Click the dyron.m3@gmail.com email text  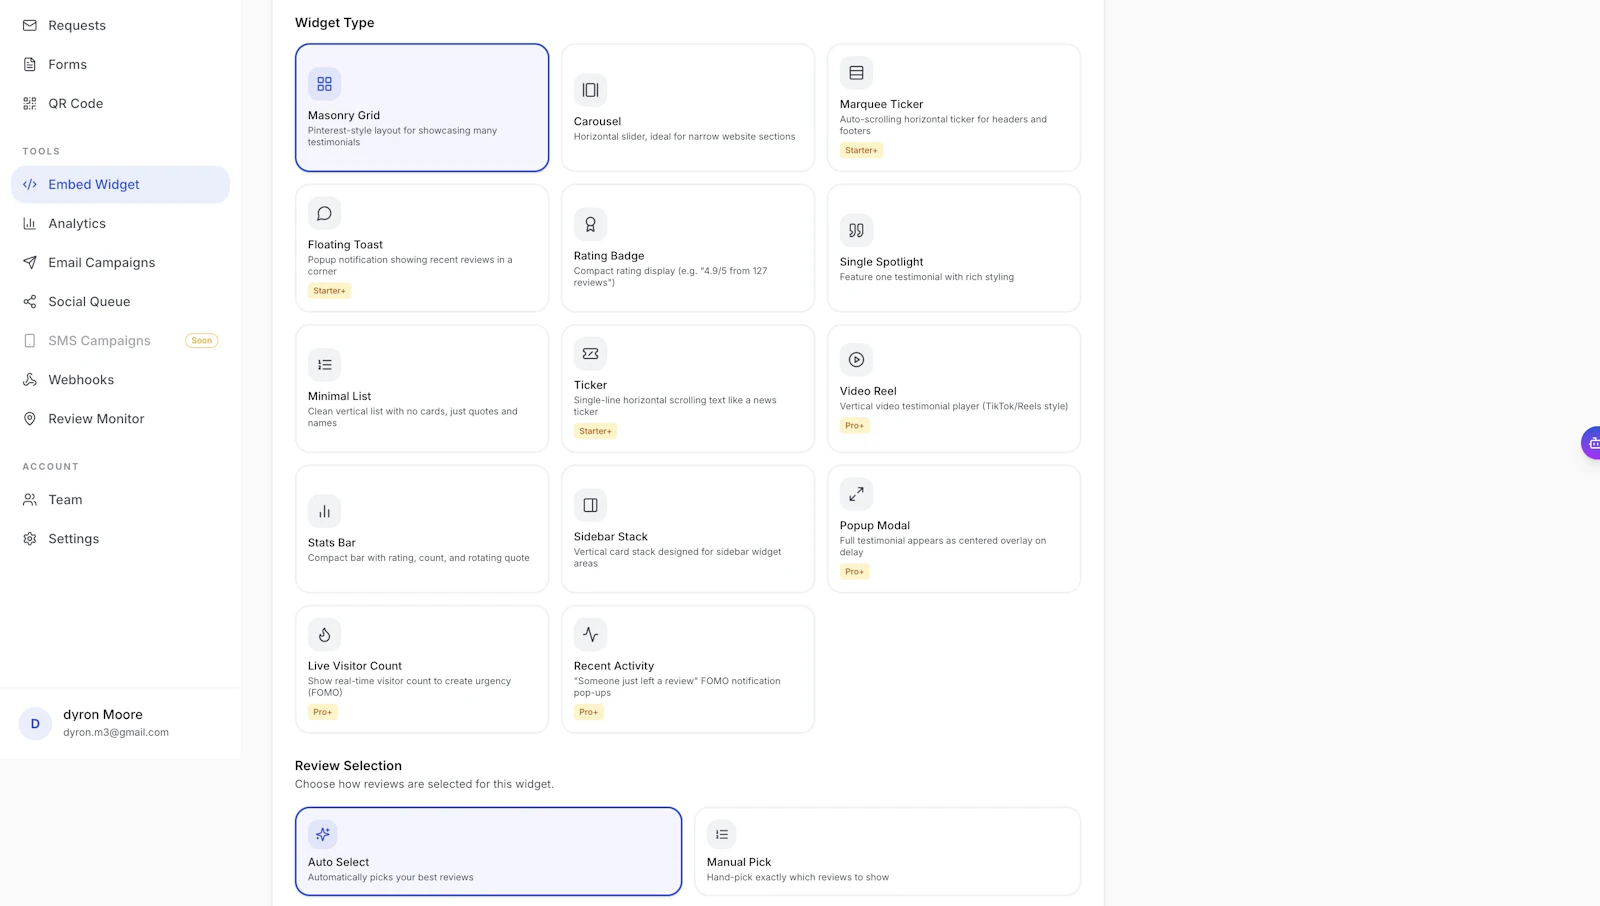[116, 732]
